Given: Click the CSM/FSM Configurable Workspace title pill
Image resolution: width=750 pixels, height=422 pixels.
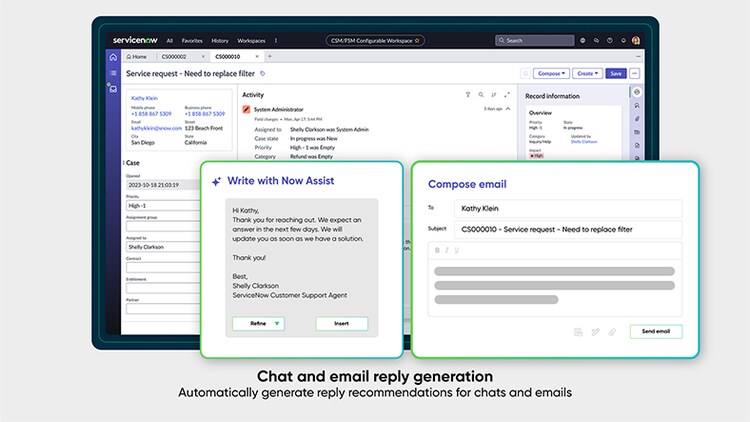Looking at the screenshot, I should tap(375, 41).
